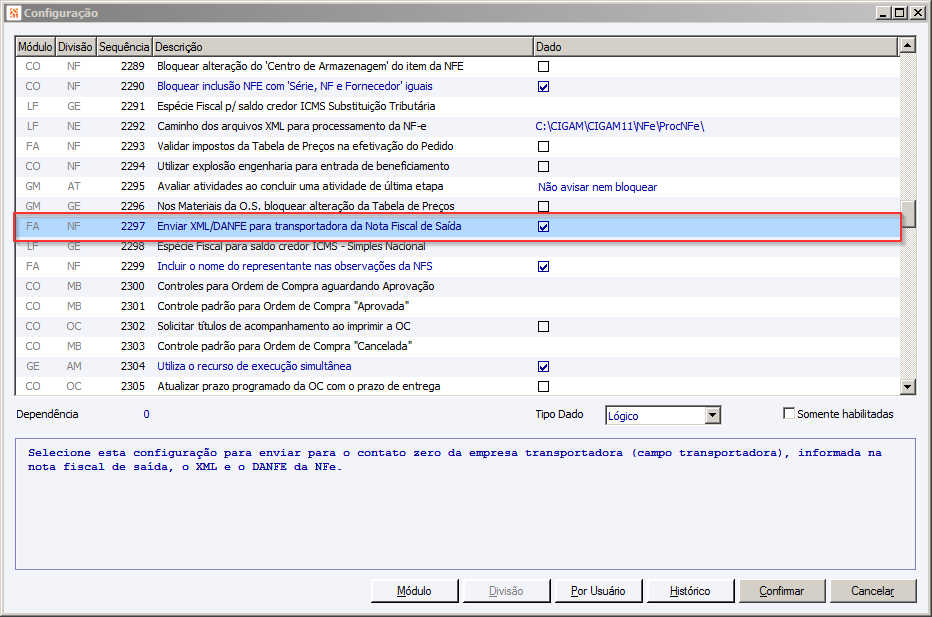This screenshot has width=932, height=617.
Task: Open the Histórico button
Action: (x=690, y=591)
